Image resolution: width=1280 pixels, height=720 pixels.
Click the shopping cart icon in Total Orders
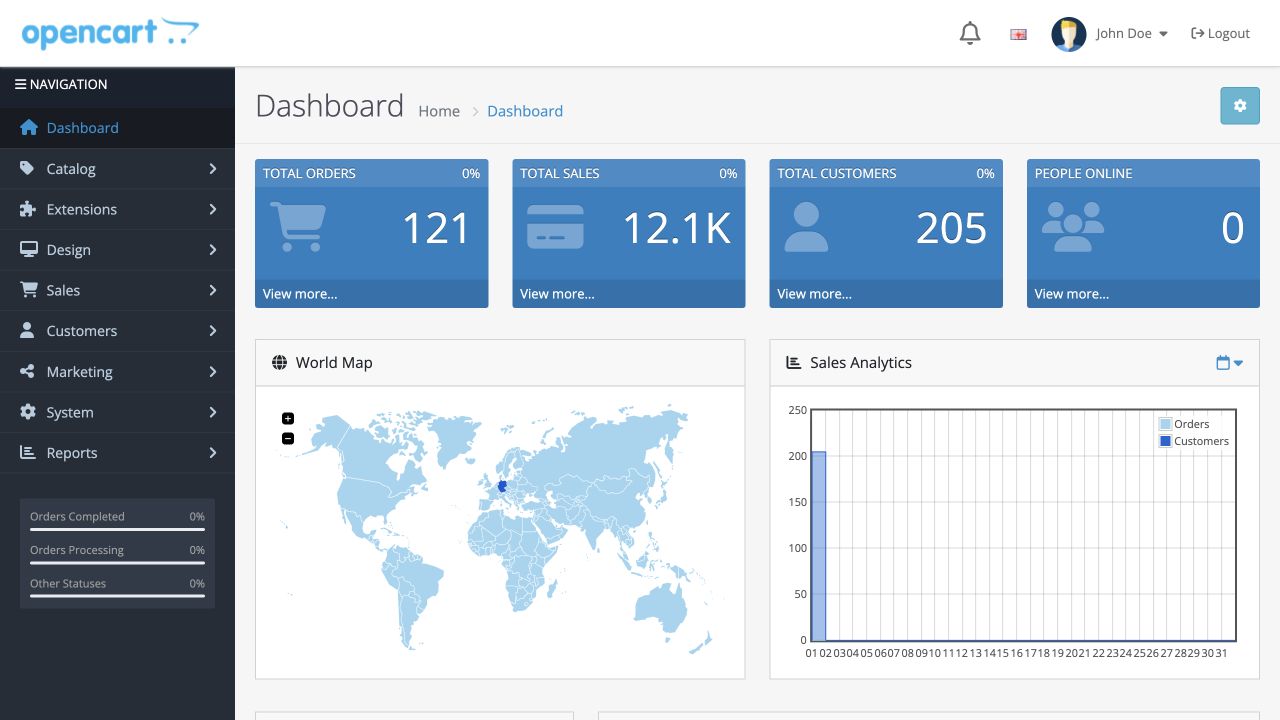pyautogui.click(x=298, y=227)
